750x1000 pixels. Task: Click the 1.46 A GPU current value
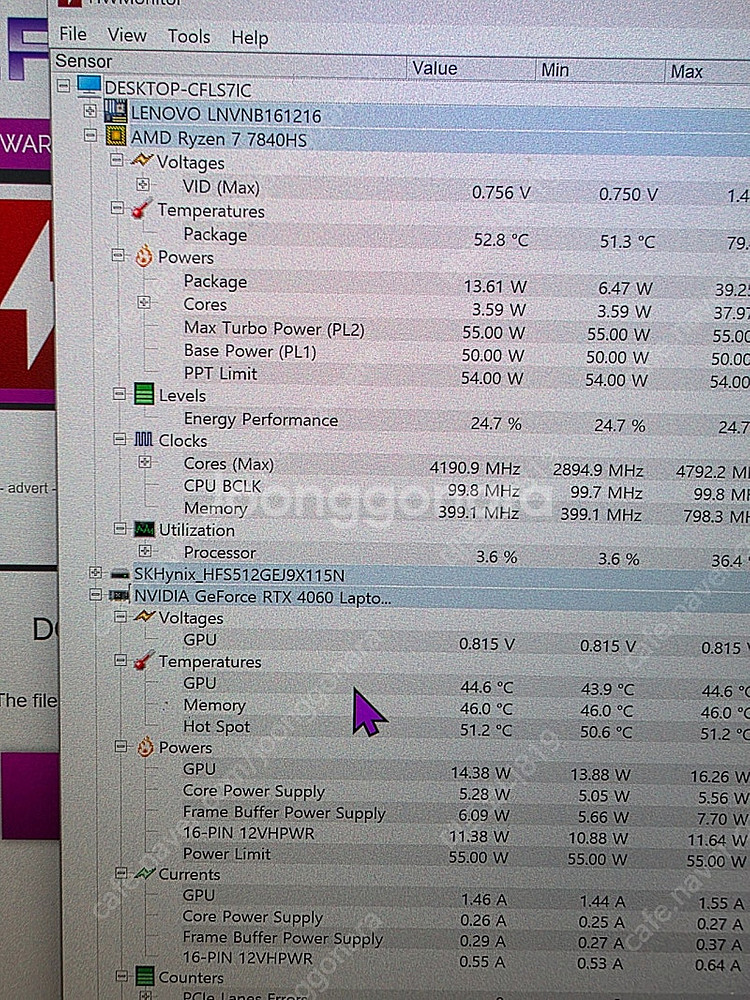pyautogui.click(x=483, y=899)
